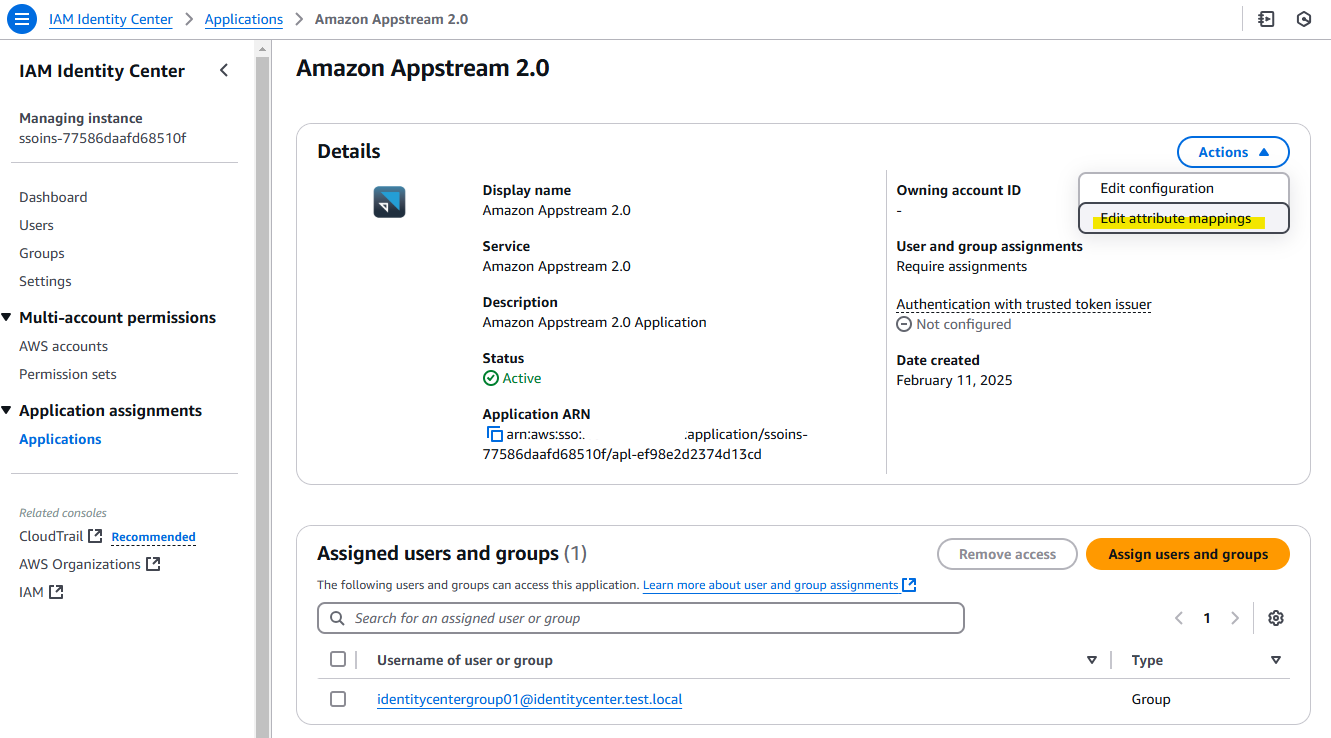The height and width of the screenshot is (738, 1331).
Task: Click Assign users and groups button
Action: point(1187,554)
